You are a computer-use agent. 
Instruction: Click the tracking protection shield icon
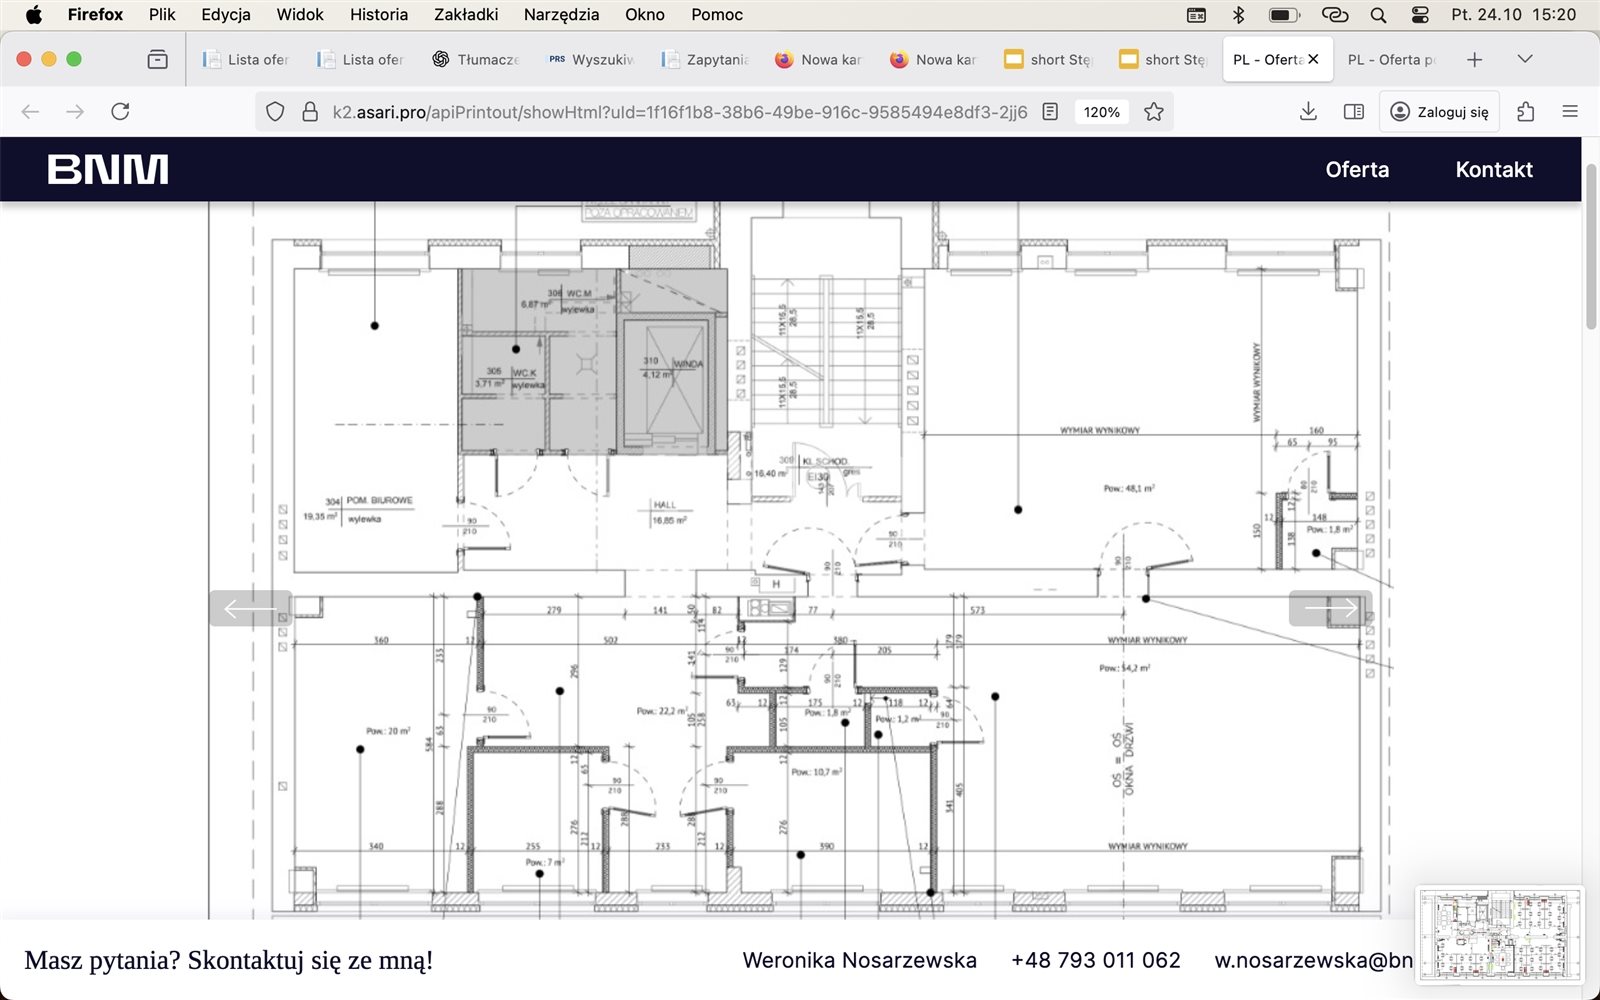click(x=276, y=112)
